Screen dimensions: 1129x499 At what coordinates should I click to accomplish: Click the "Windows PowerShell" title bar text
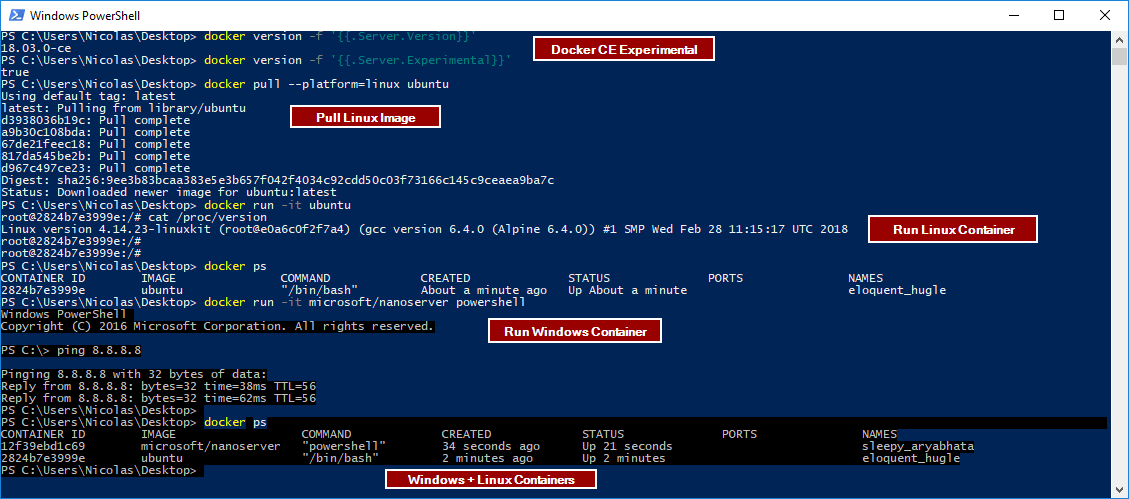click(85, 15)
